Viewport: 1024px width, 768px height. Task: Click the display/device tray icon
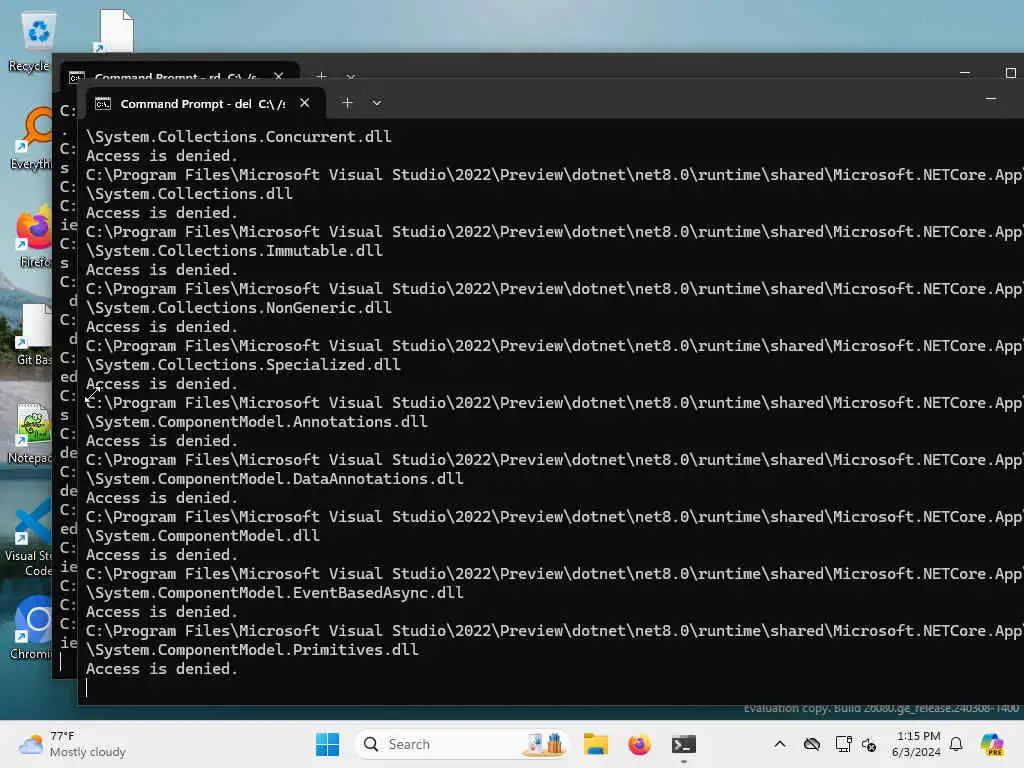[843, 744]
